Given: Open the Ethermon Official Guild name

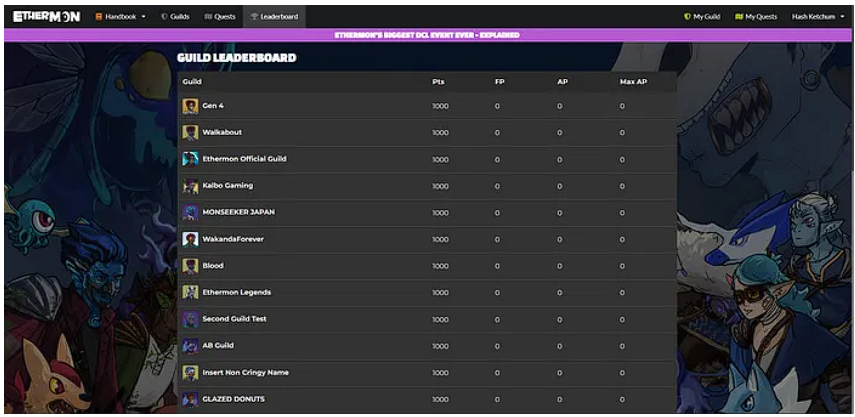Looking at the screenshot, I should tap(244, 159).
